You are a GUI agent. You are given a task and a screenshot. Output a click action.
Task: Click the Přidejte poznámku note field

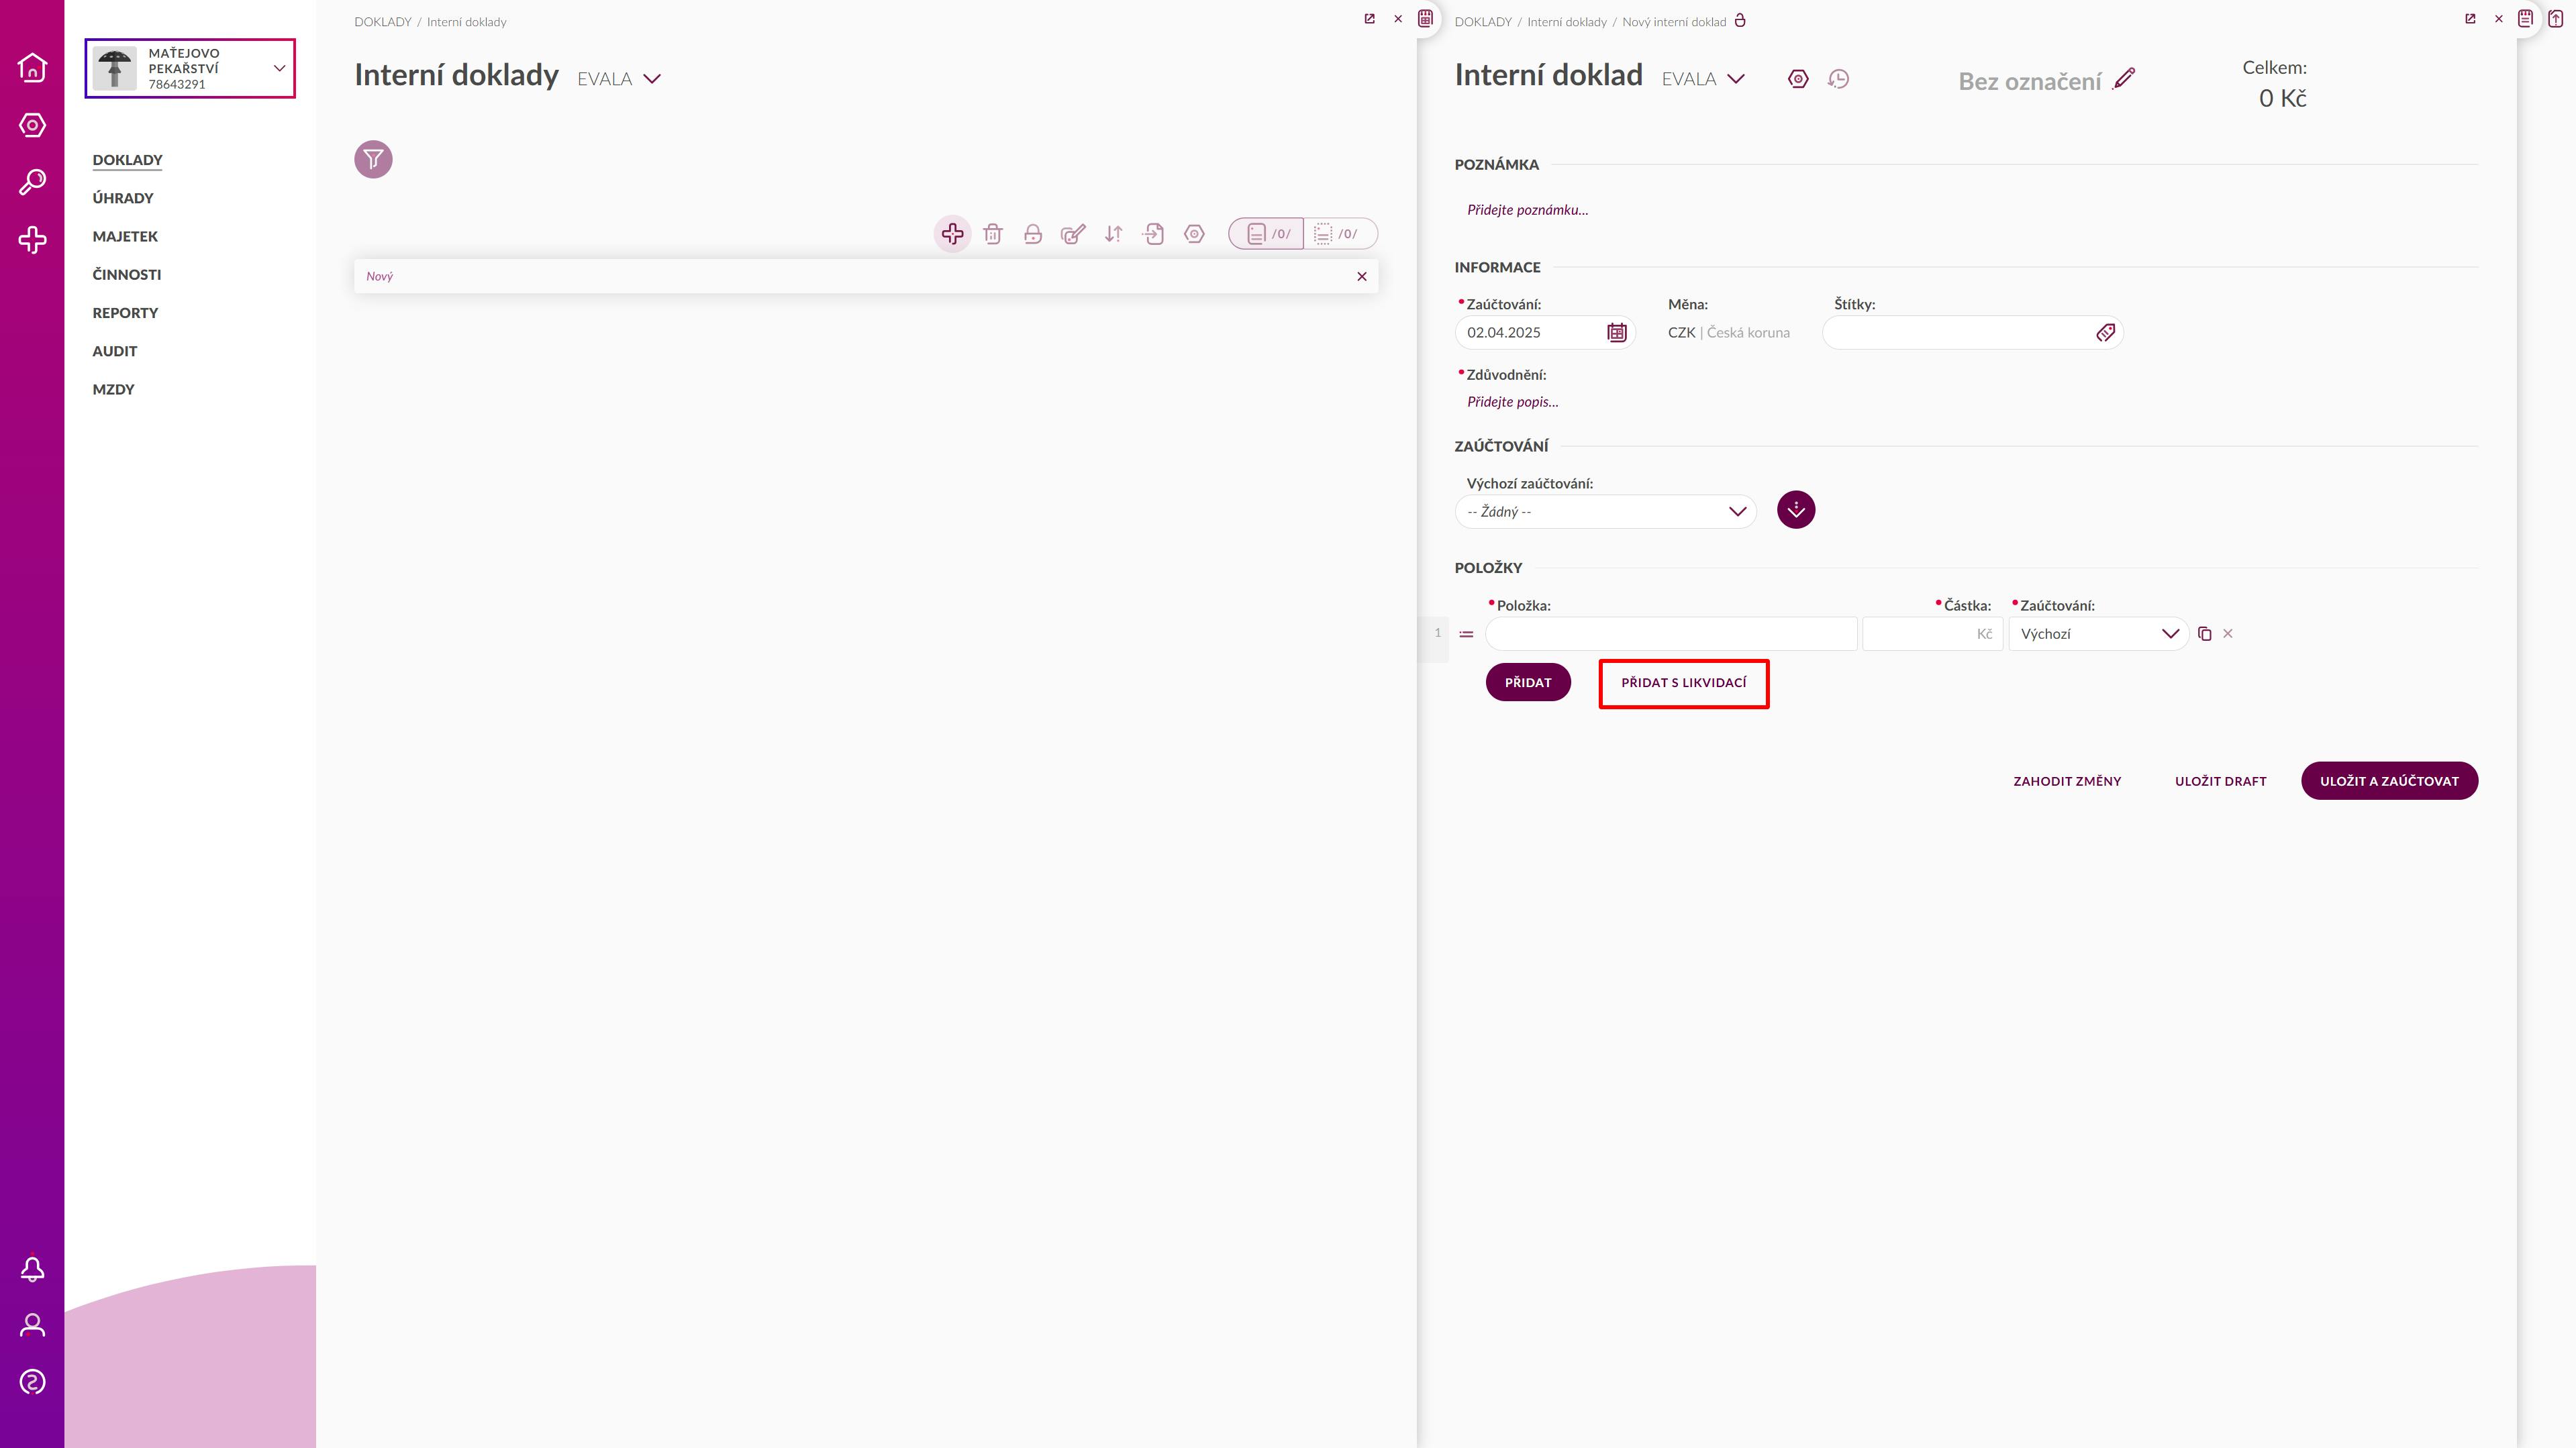1527,210
